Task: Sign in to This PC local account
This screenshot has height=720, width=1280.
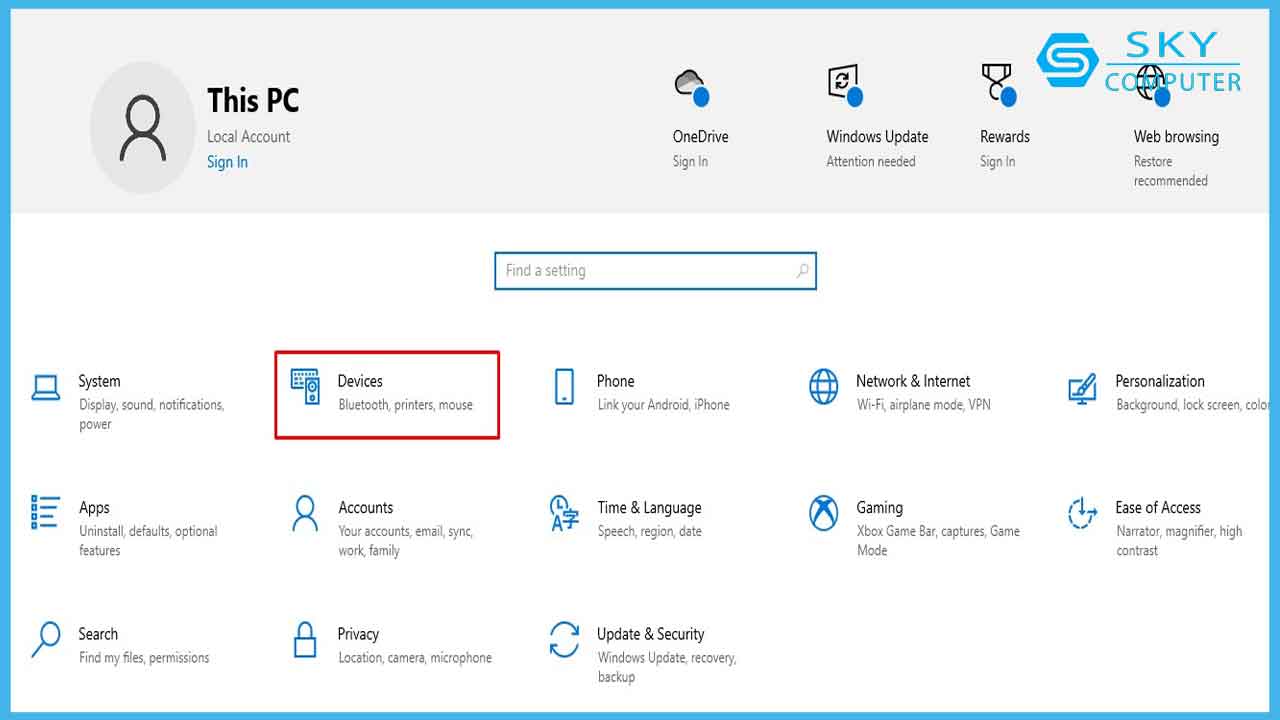Action: coord(227,162)
